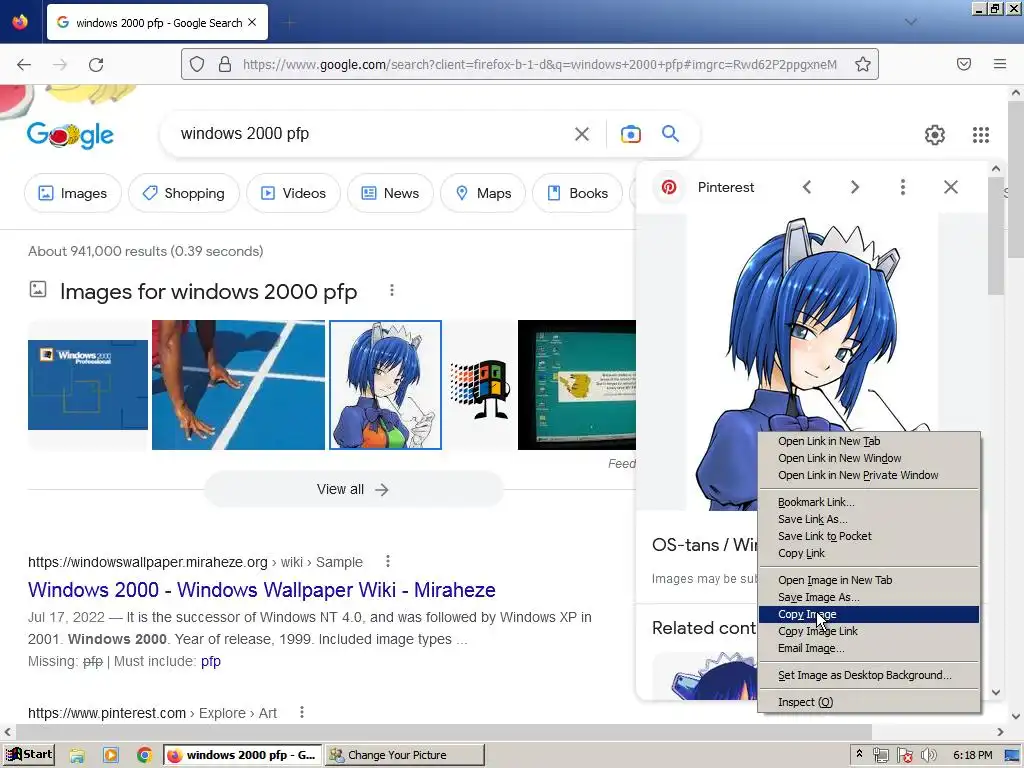Select Save Link As from context menu

point(869,519)
